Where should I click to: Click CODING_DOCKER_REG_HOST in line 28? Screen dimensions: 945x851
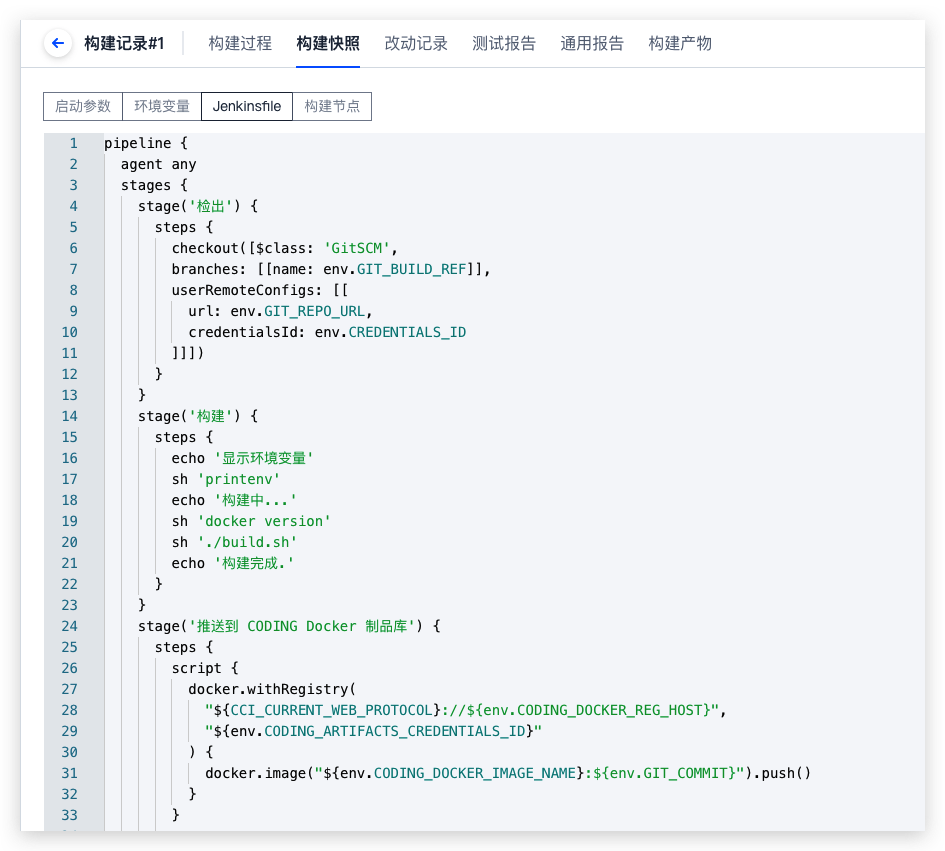click(610, 711)
